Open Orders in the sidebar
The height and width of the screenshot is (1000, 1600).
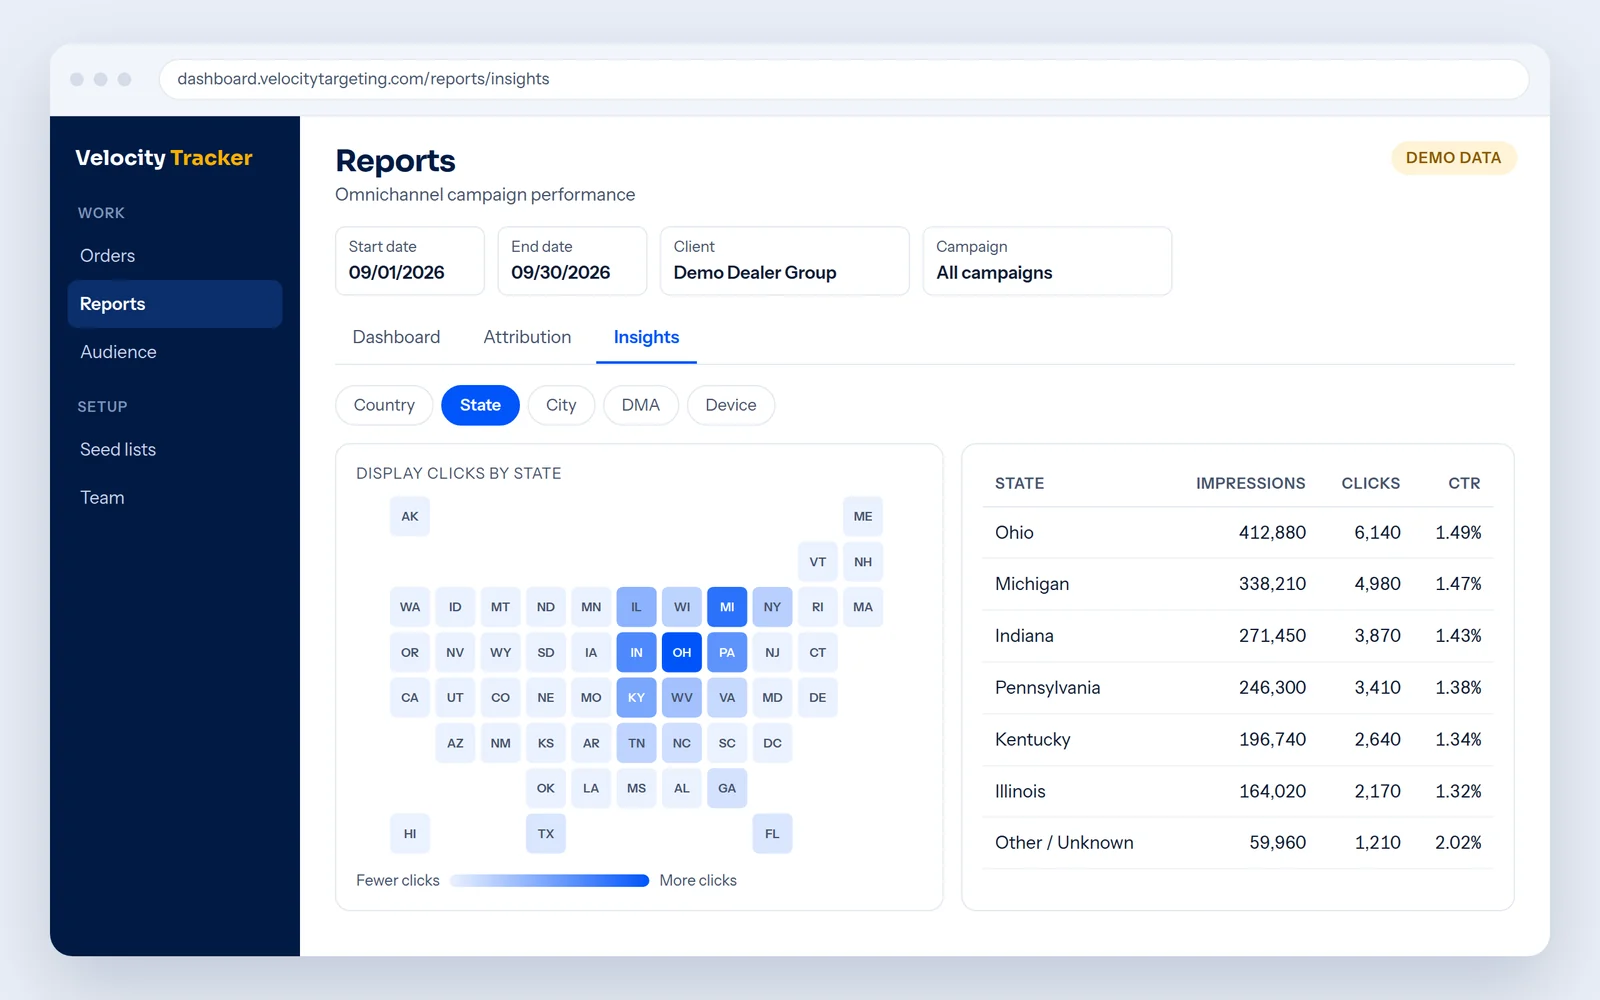[175, 256]
